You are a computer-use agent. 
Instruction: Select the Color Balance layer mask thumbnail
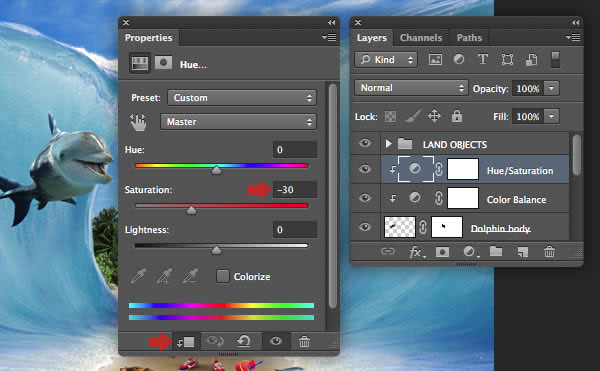click(x=463, y=198)
